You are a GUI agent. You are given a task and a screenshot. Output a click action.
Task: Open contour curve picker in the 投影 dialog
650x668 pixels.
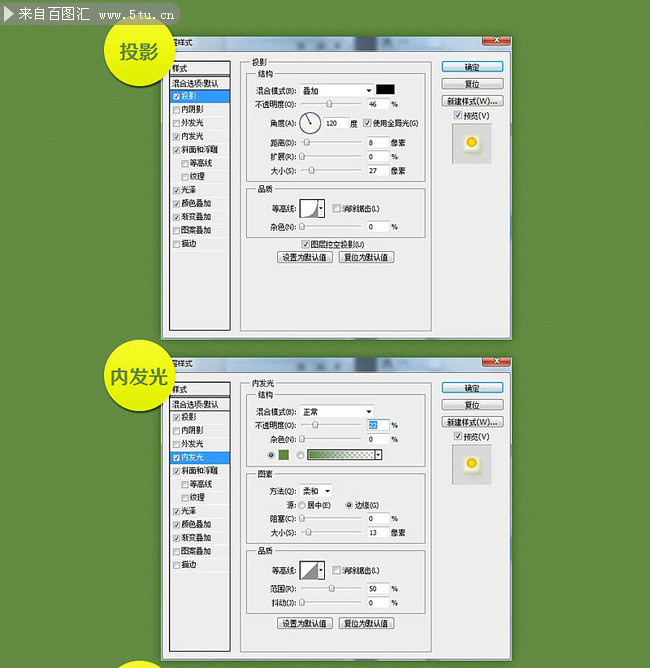point(314,208)
